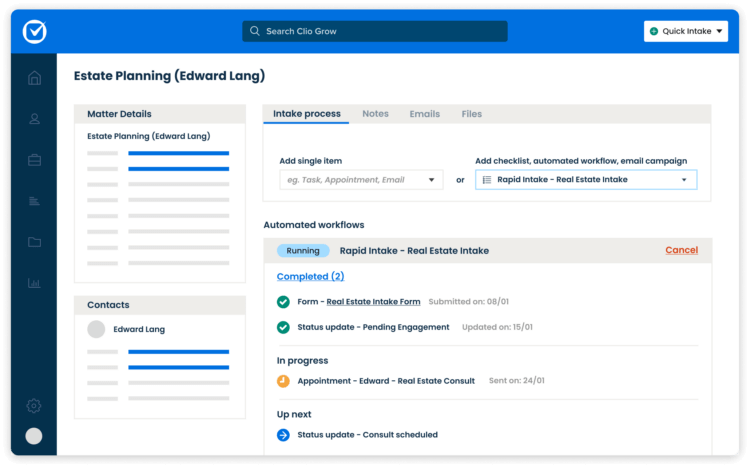Image resolution: width=750 pixels, height=468 pixels.
Task: Click the Sent on: 24/01 date
Action: [x=517, y=381]
